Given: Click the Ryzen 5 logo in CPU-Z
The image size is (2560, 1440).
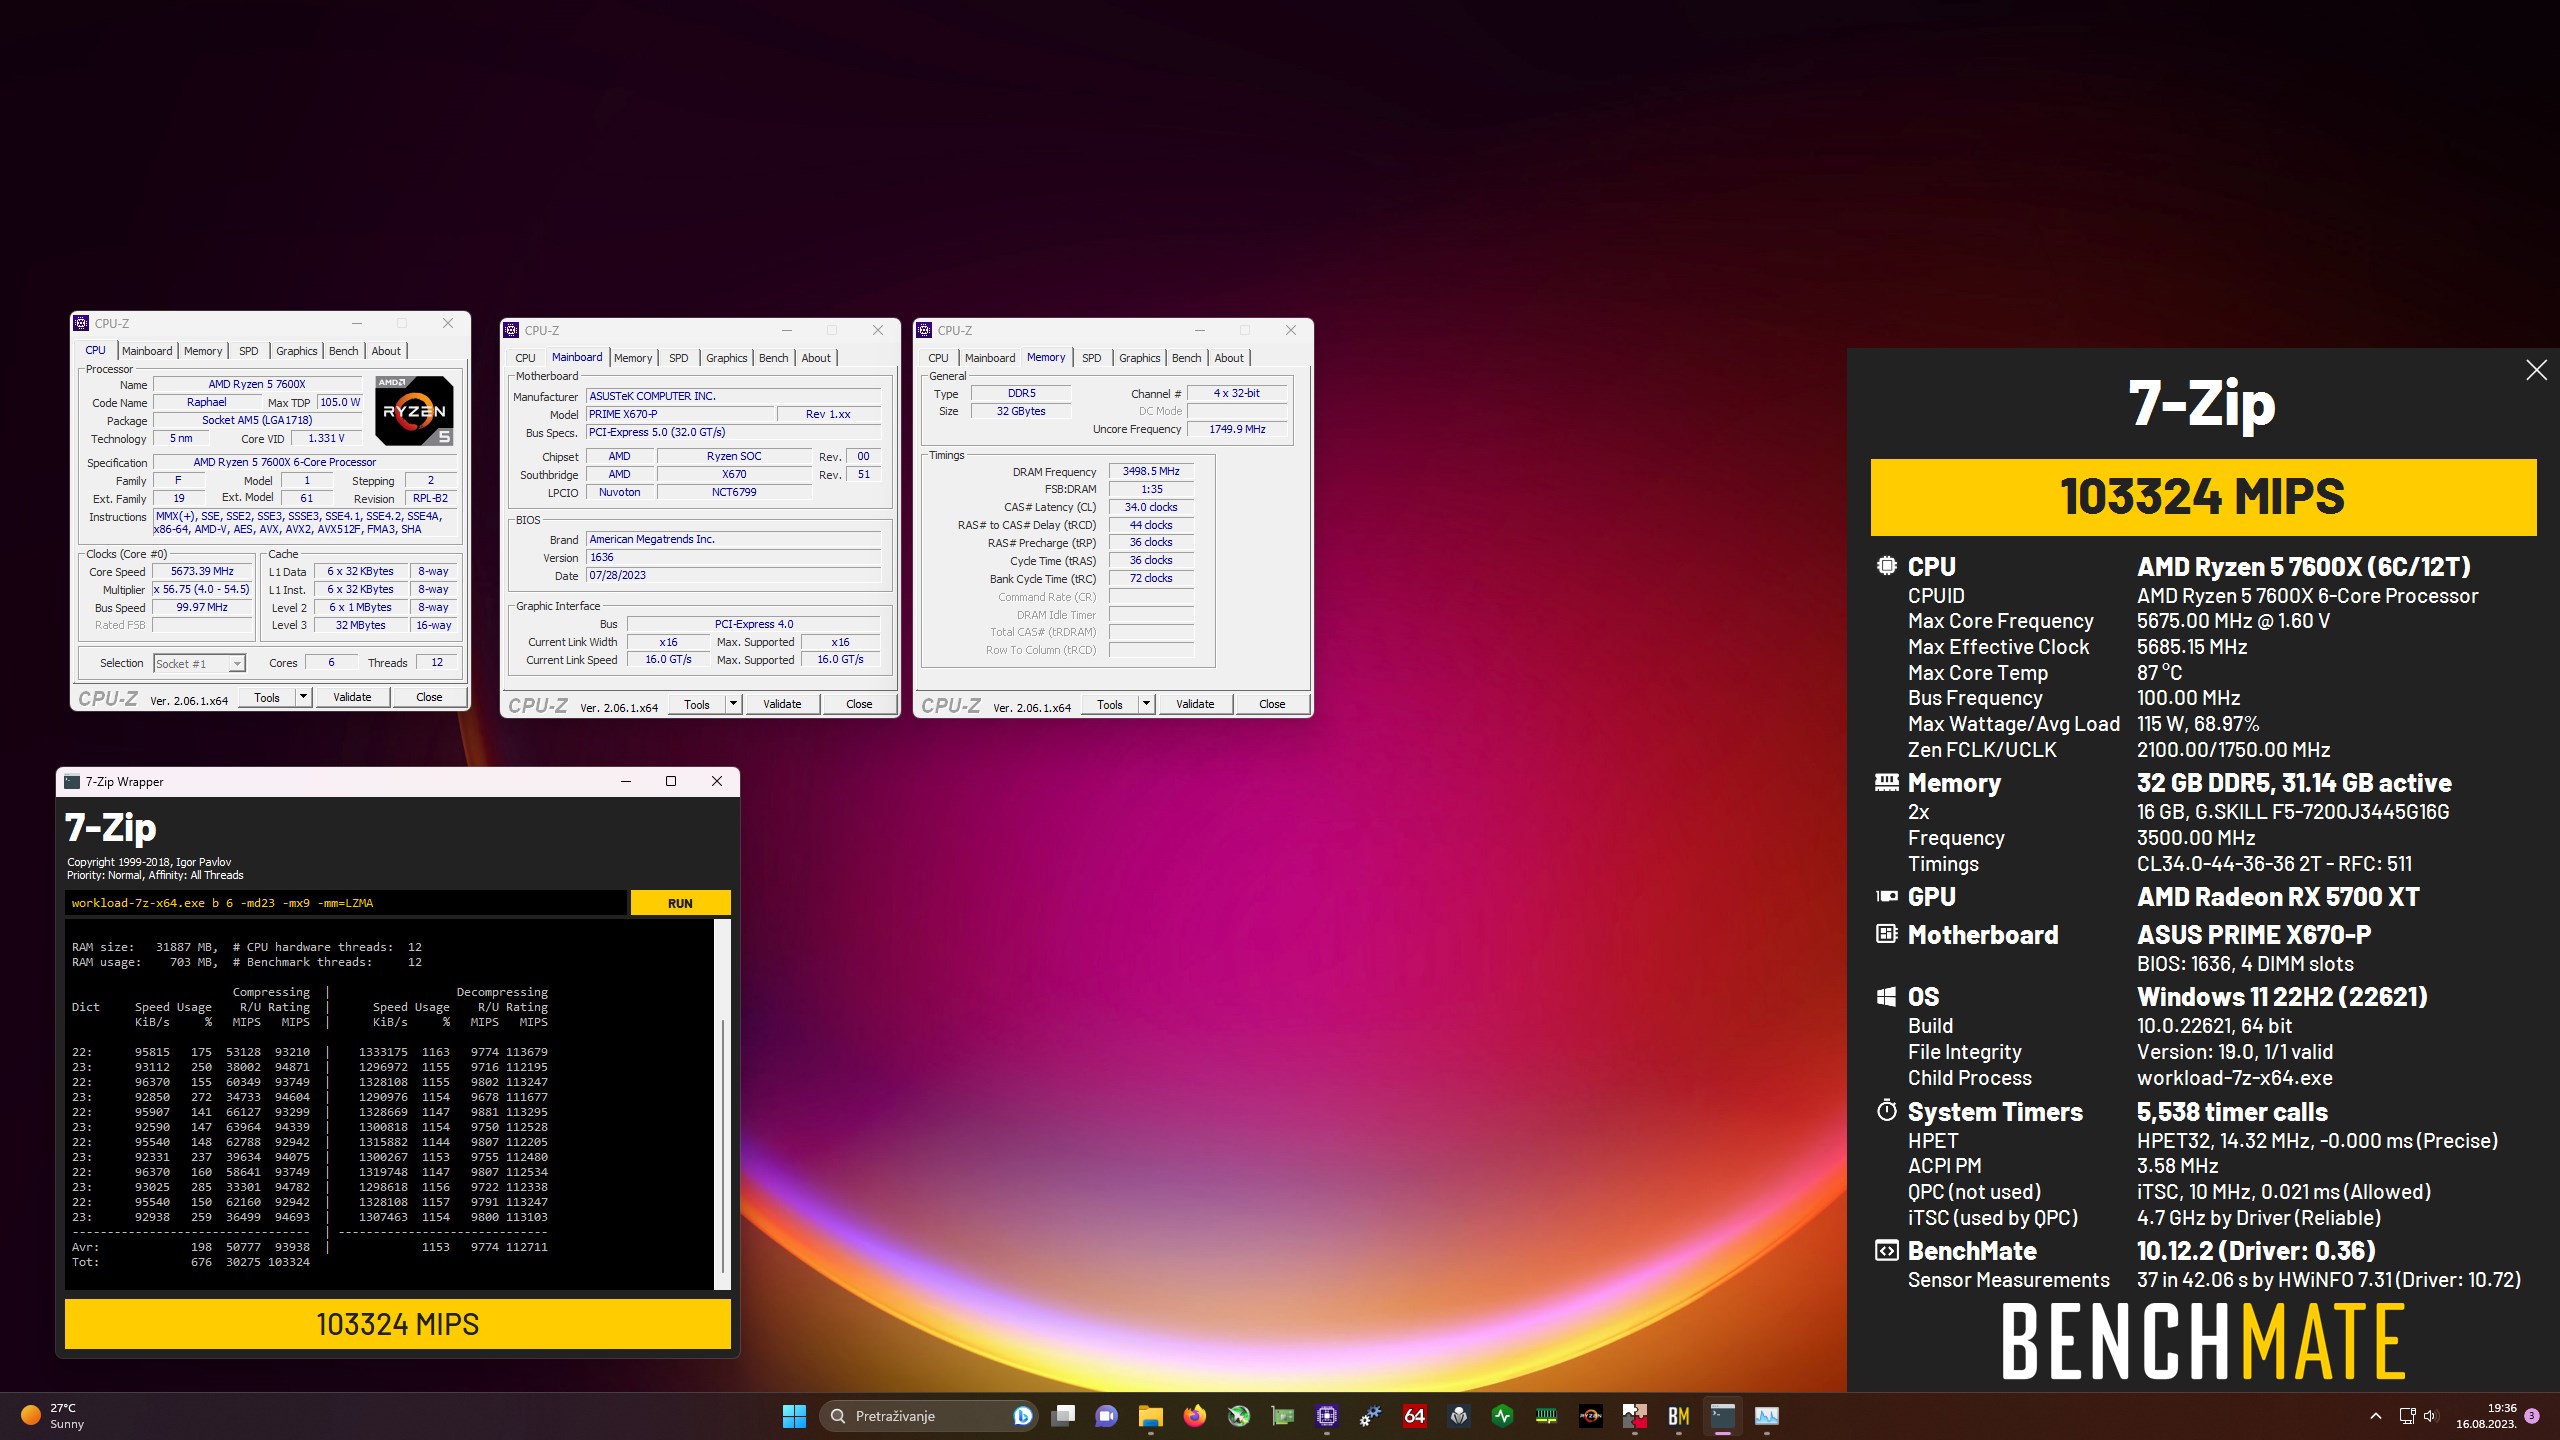Looking at the screenshot, I should click(414, 411).
